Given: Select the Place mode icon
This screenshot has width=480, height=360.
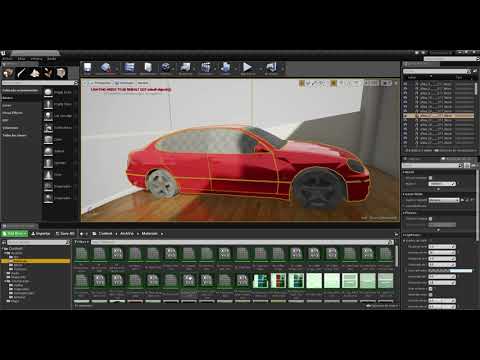Looking at the screenshot, I should [x=8, y=73].
